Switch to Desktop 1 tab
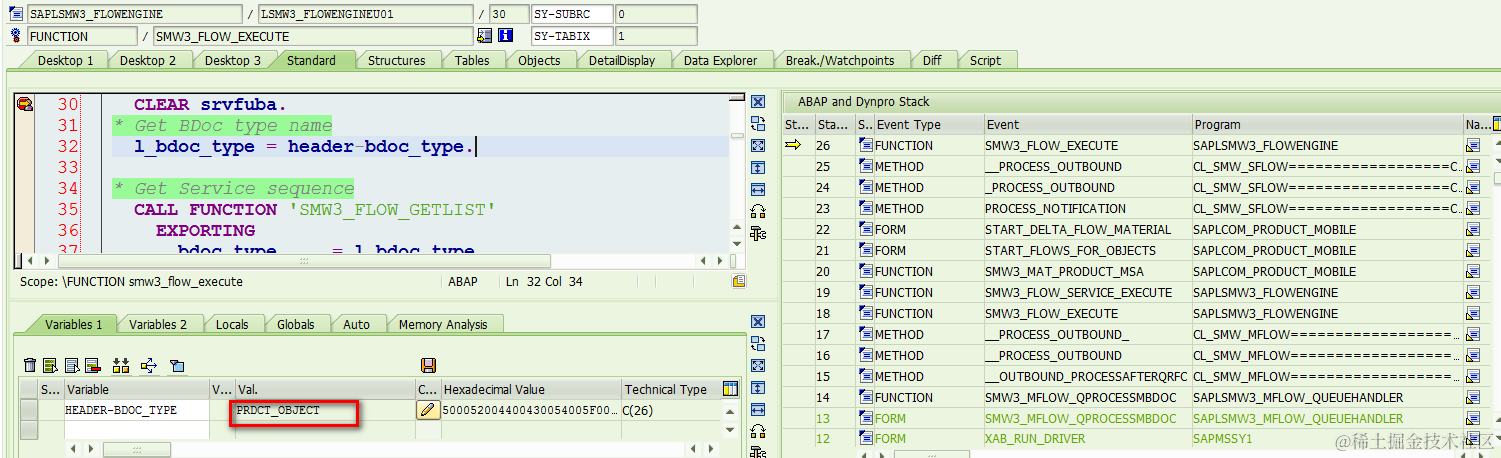The height and width of the screenshot is (458, 1501). click(65, 60)
